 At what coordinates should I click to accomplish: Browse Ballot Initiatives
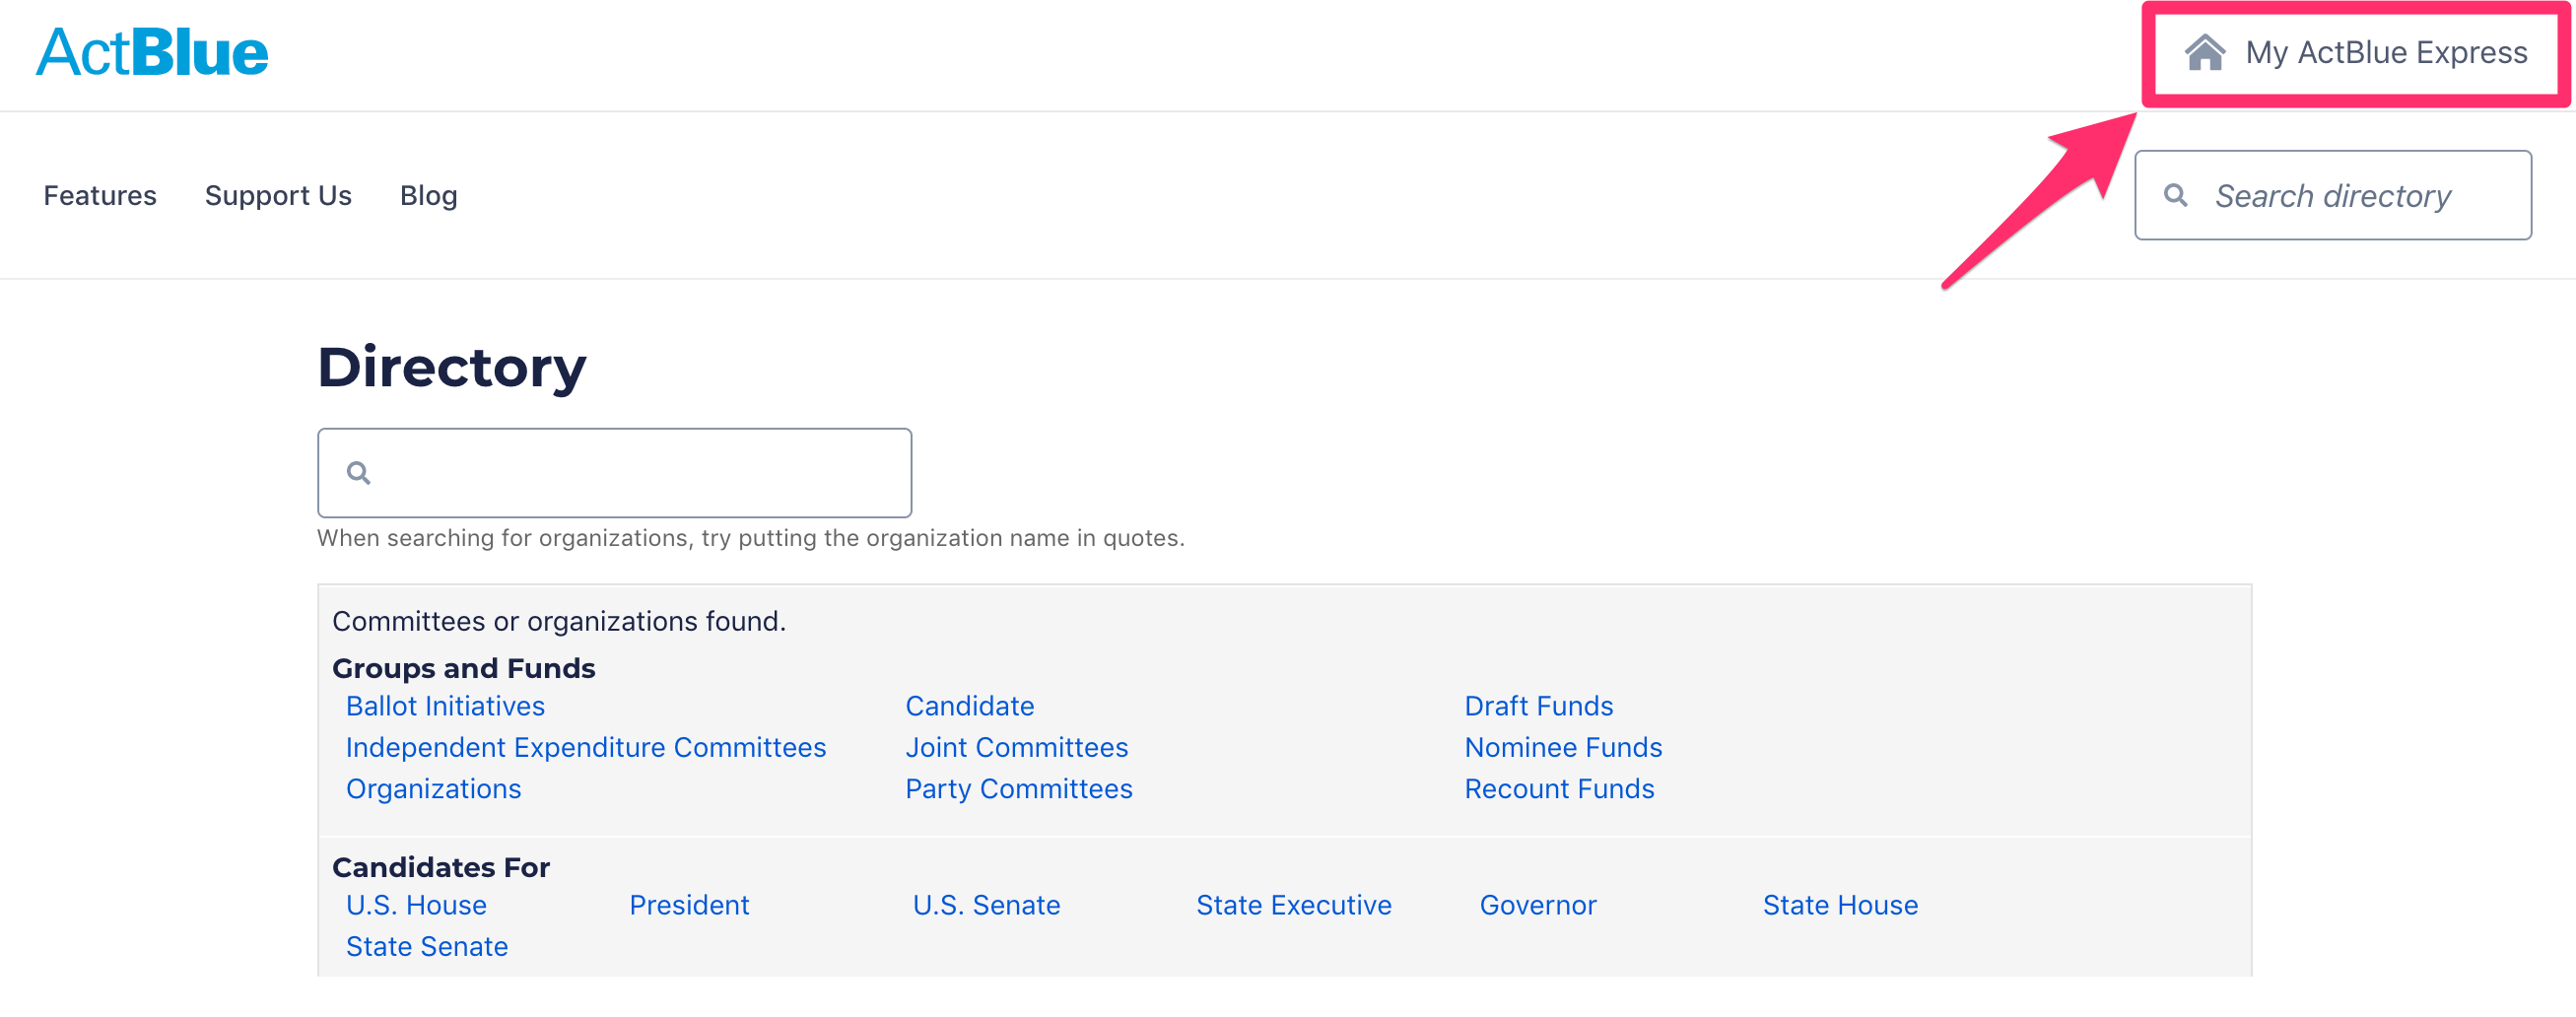point(445,706)
